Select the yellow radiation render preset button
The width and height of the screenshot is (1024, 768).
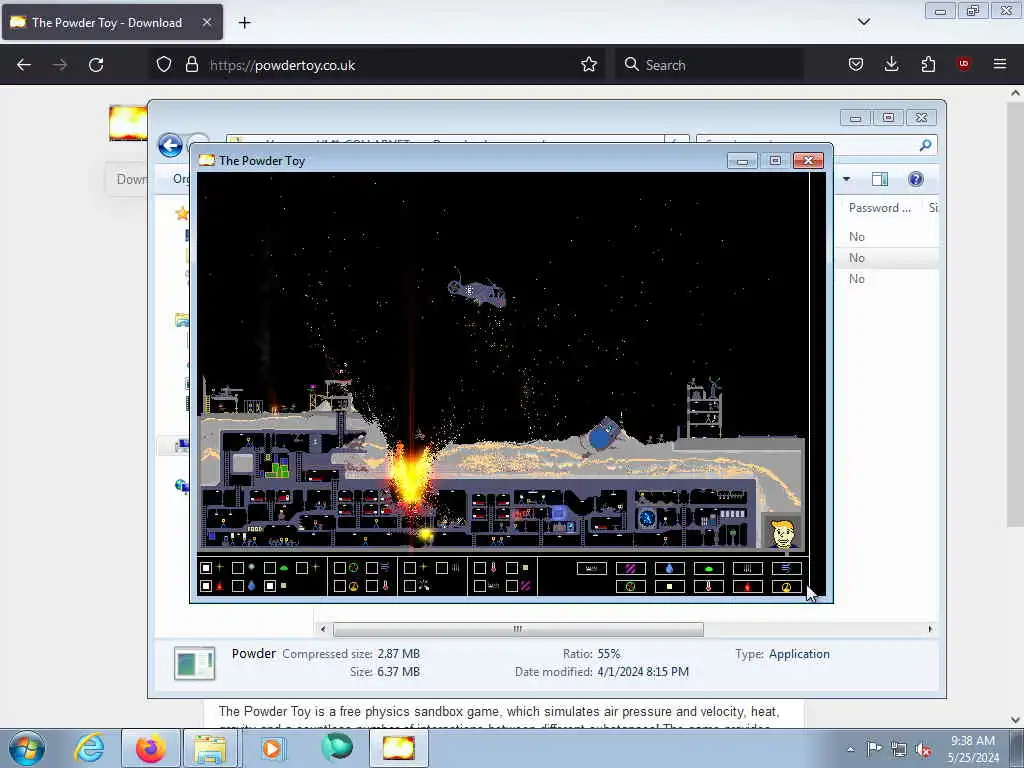pos(786,586)
